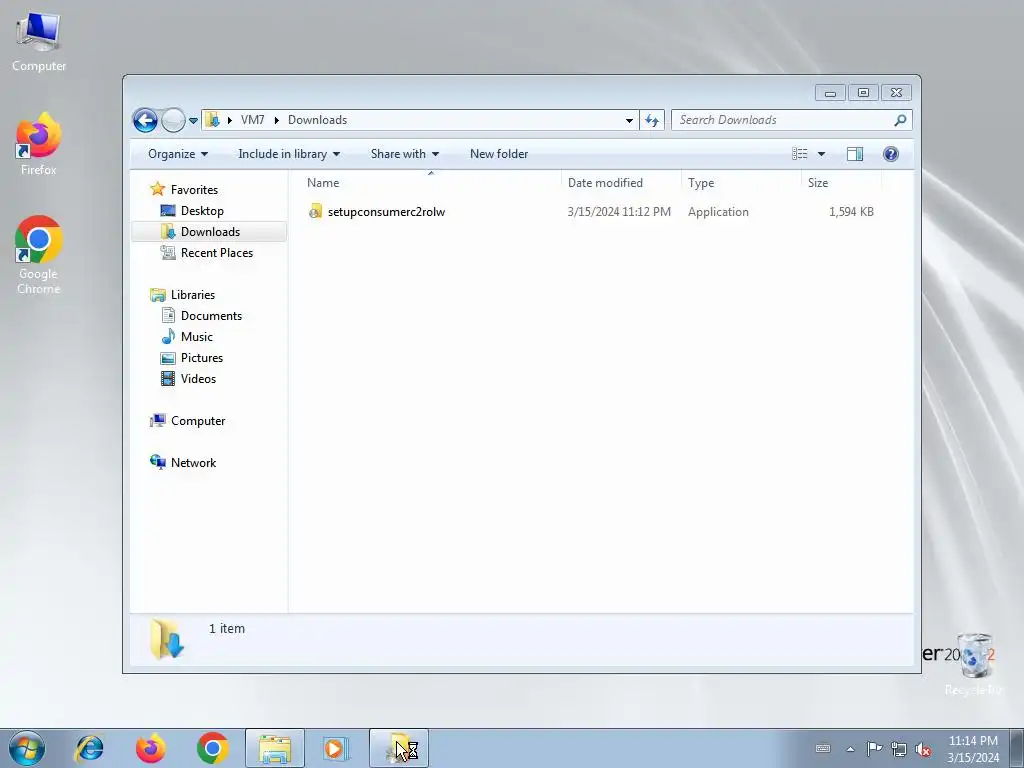Open the Music library
The height and width of the screenshot is (768, 1024).
pyautogui.click(x=197, y=336)
